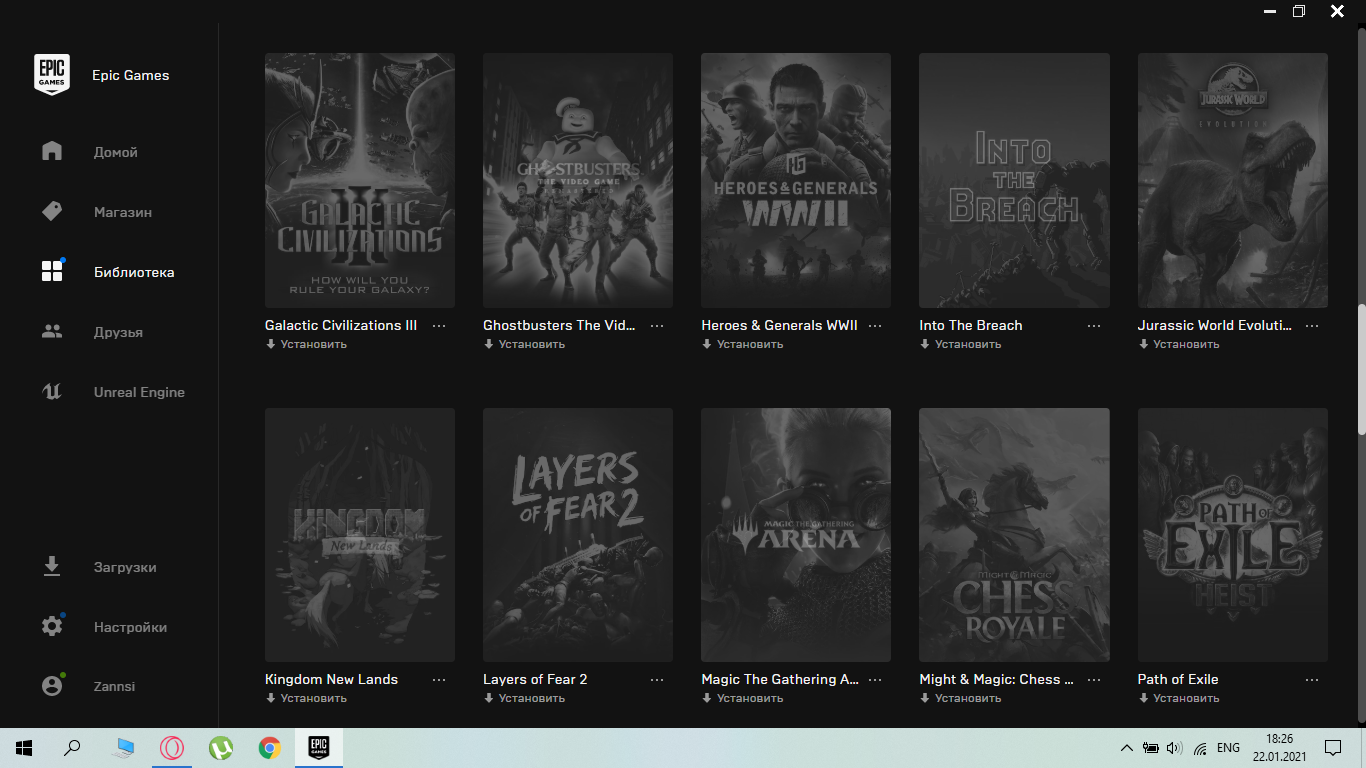
Task: Select Magic The Gathering Arena cover art
Action: pyautogui.click(x=796, y=534)
